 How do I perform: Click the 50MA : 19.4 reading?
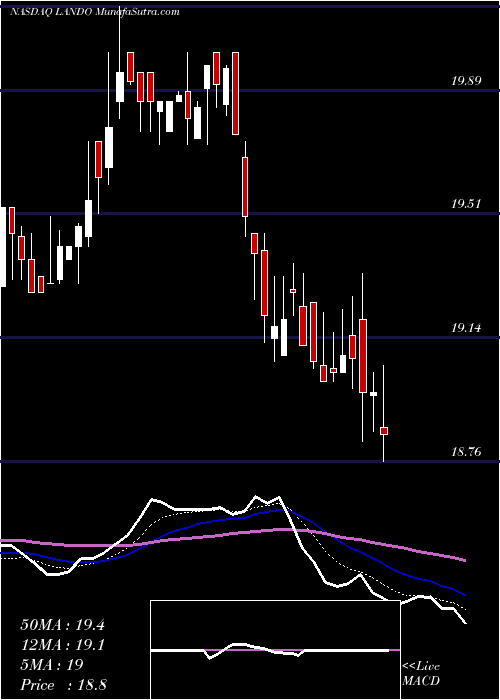[62, 625]
